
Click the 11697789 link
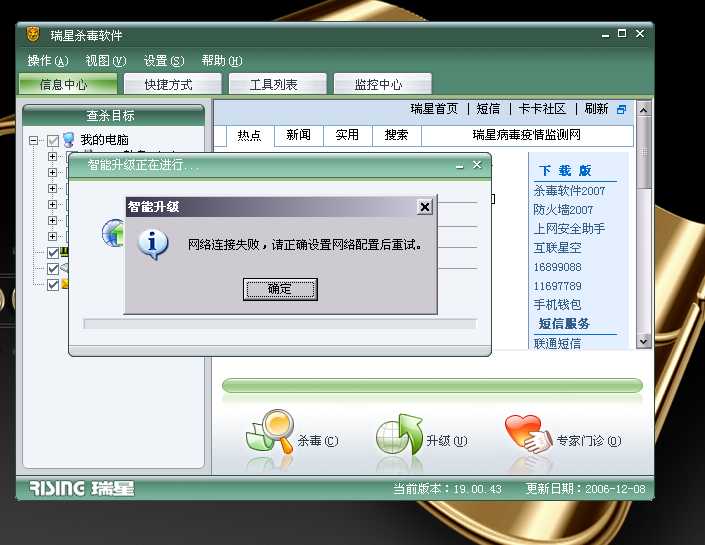[558, 286]
